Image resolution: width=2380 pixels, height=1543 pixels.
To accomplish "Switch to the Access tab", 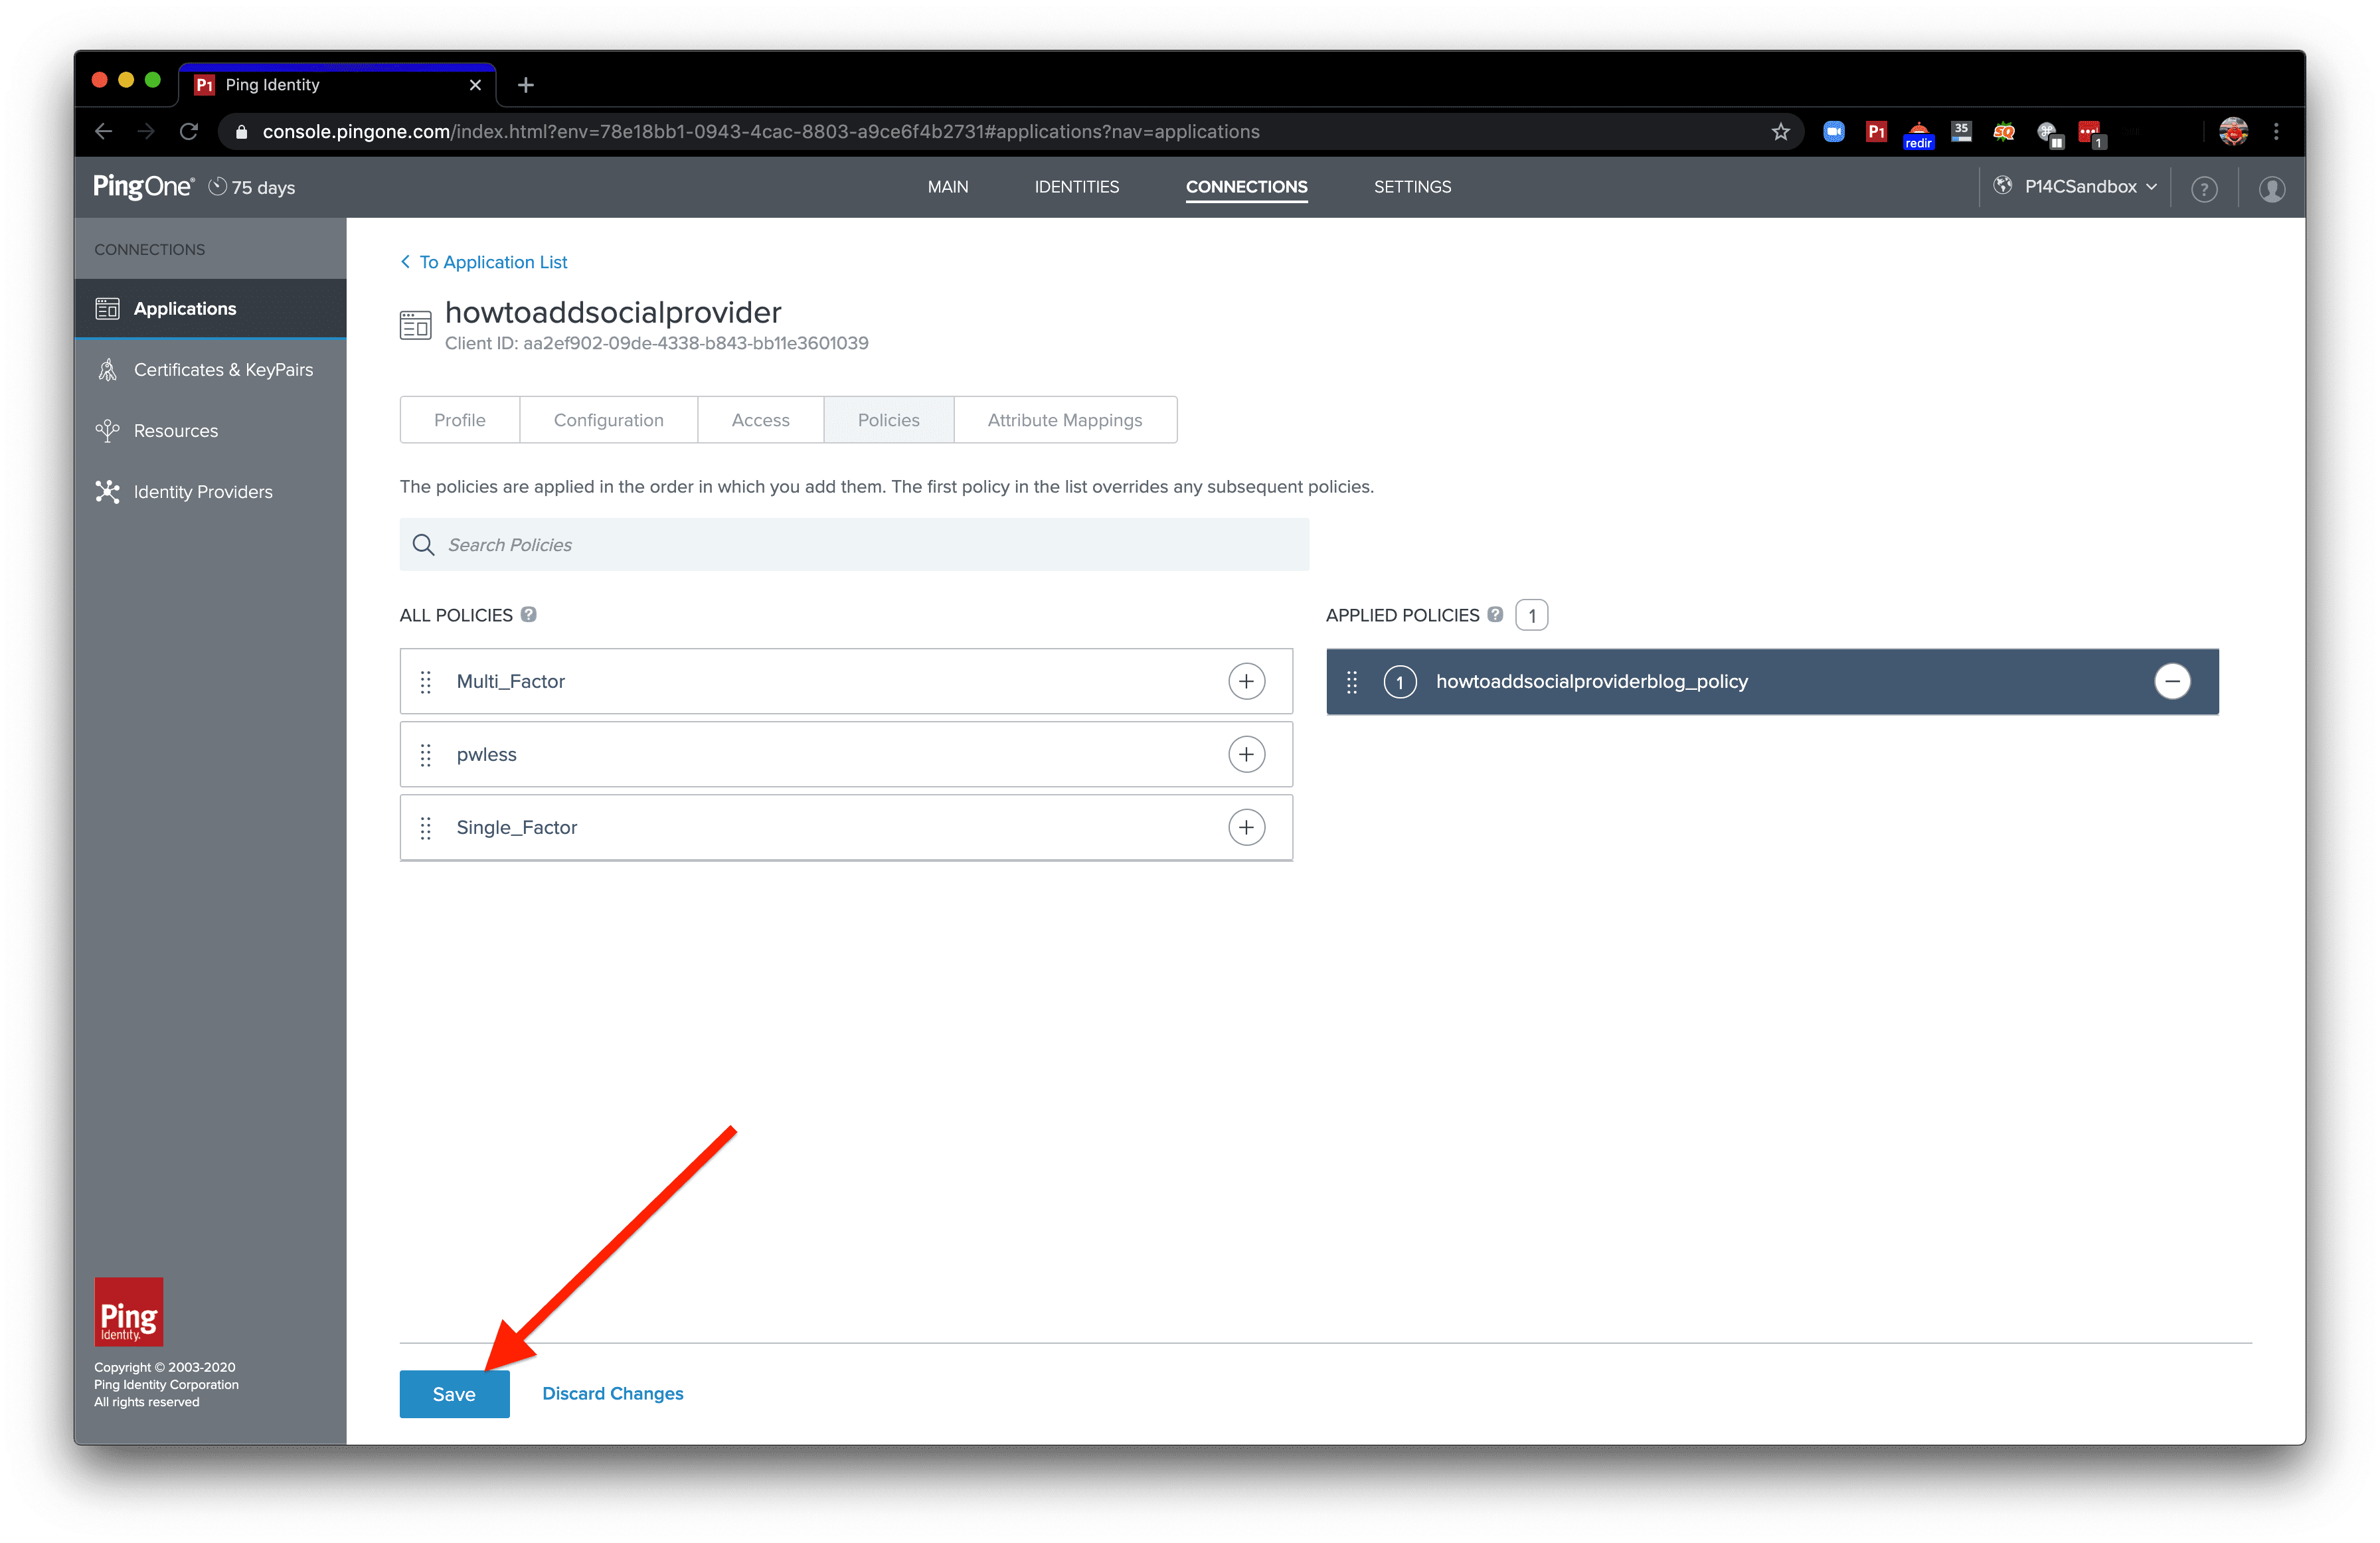I will [760, 420].
